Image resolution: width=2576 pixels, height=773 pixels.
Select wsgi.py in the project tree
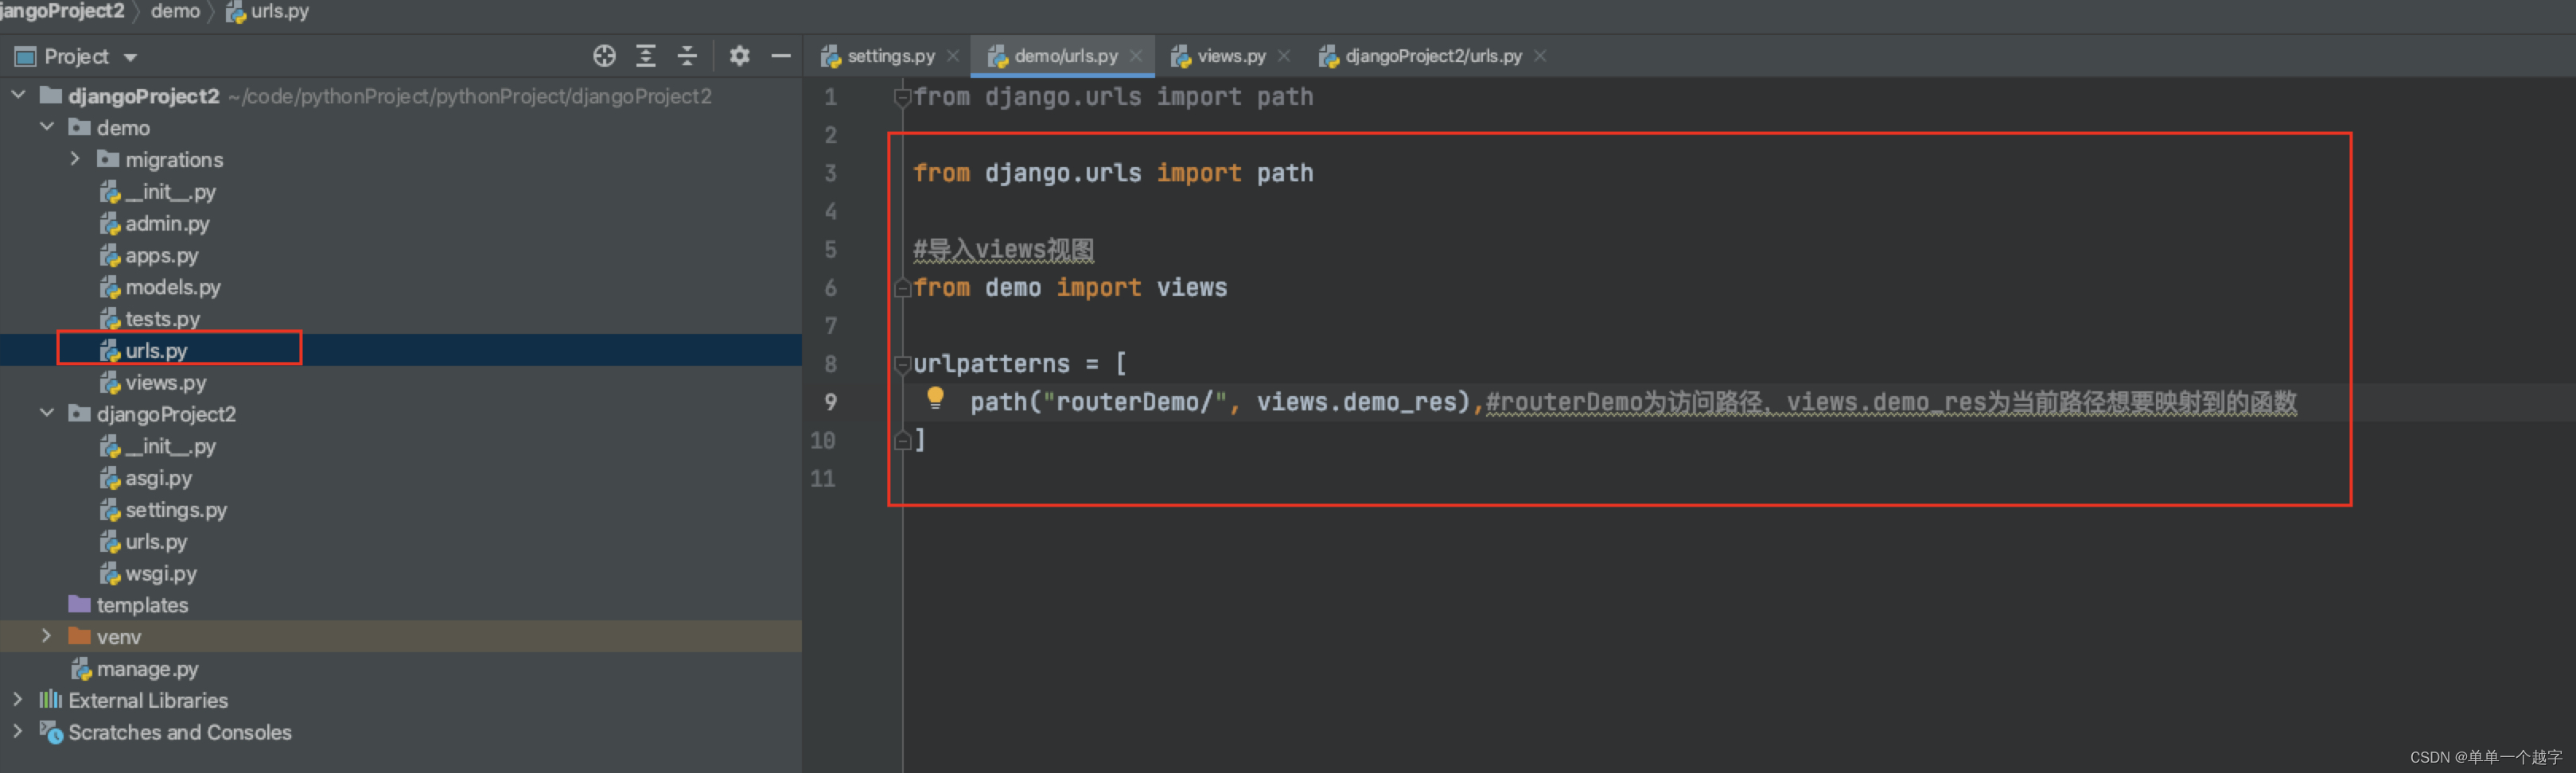(161, 573)
